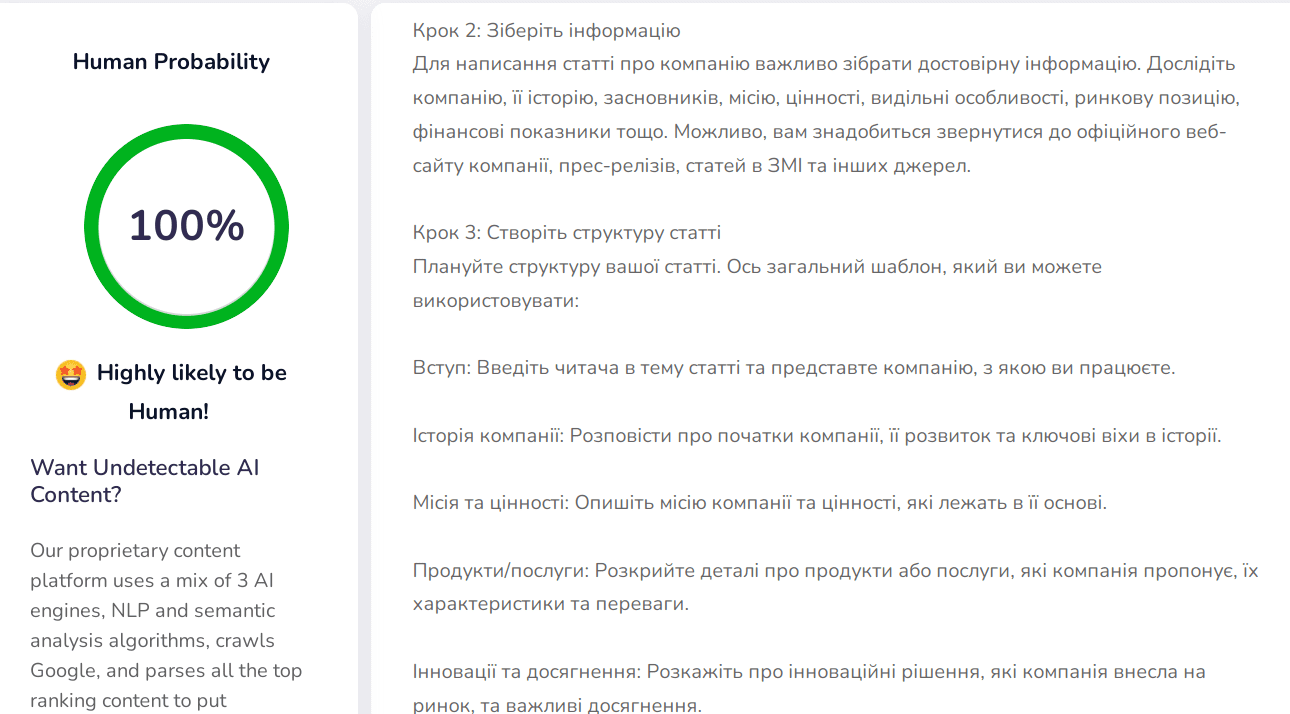
Task: Click the line starting with 'Вступ:'
Action: tap(793, 368)
